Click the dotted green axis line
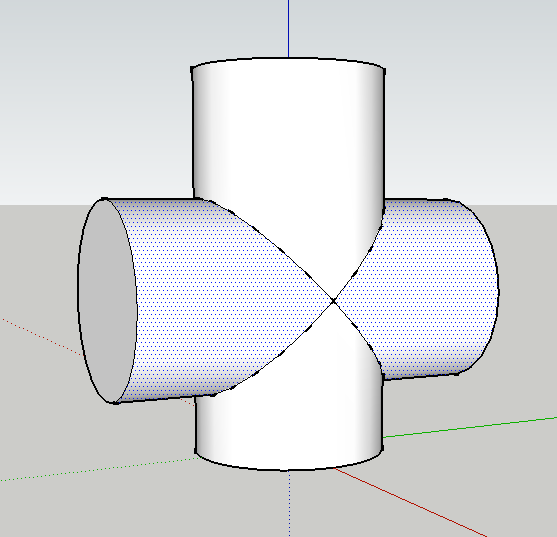 99,470
